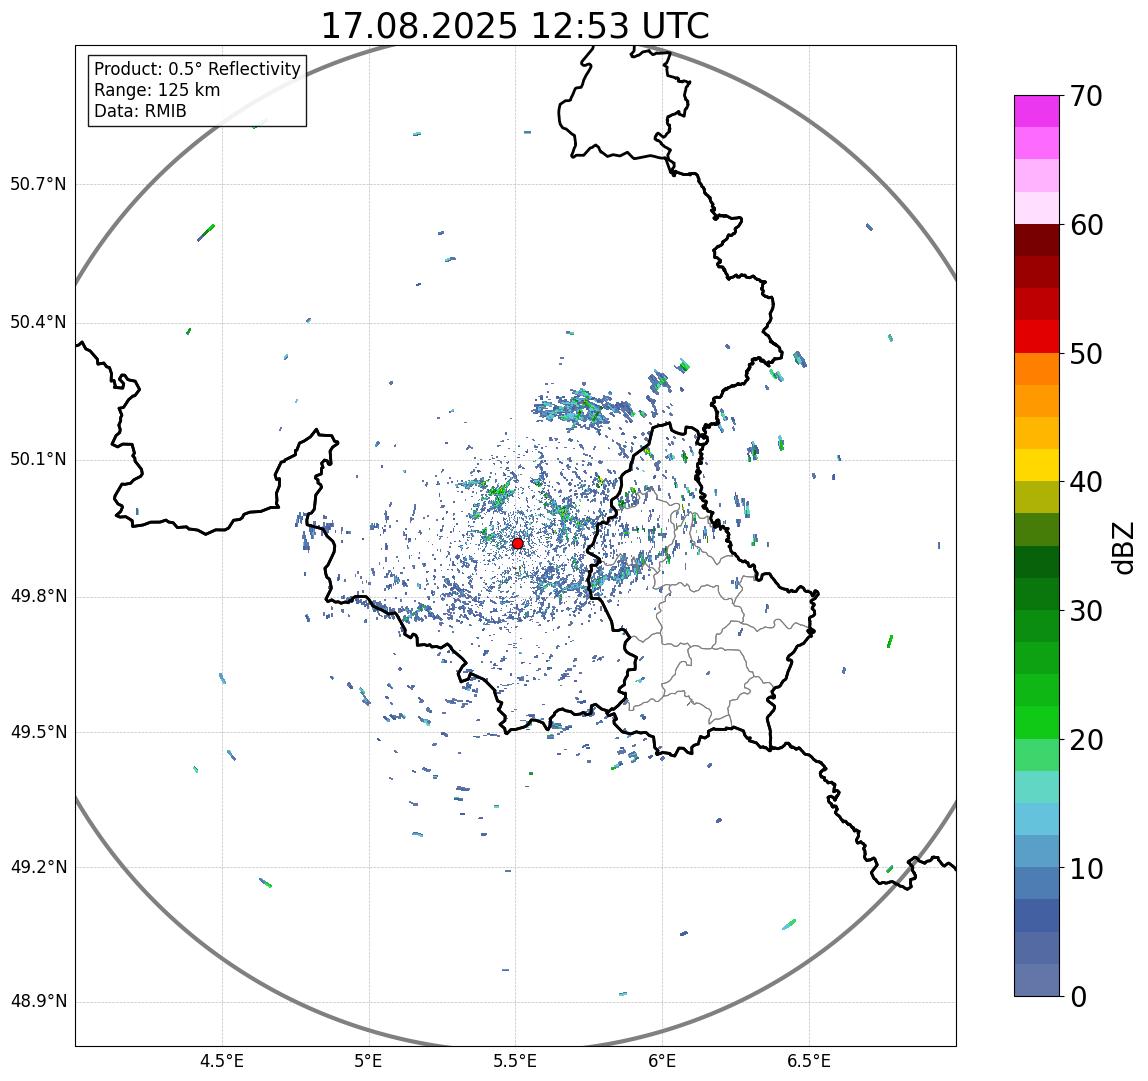Image resolution: width=1148 pixels, height=1081 pixels.
Task: Click the 50.7°N latitude label
Action: [38, 184]
